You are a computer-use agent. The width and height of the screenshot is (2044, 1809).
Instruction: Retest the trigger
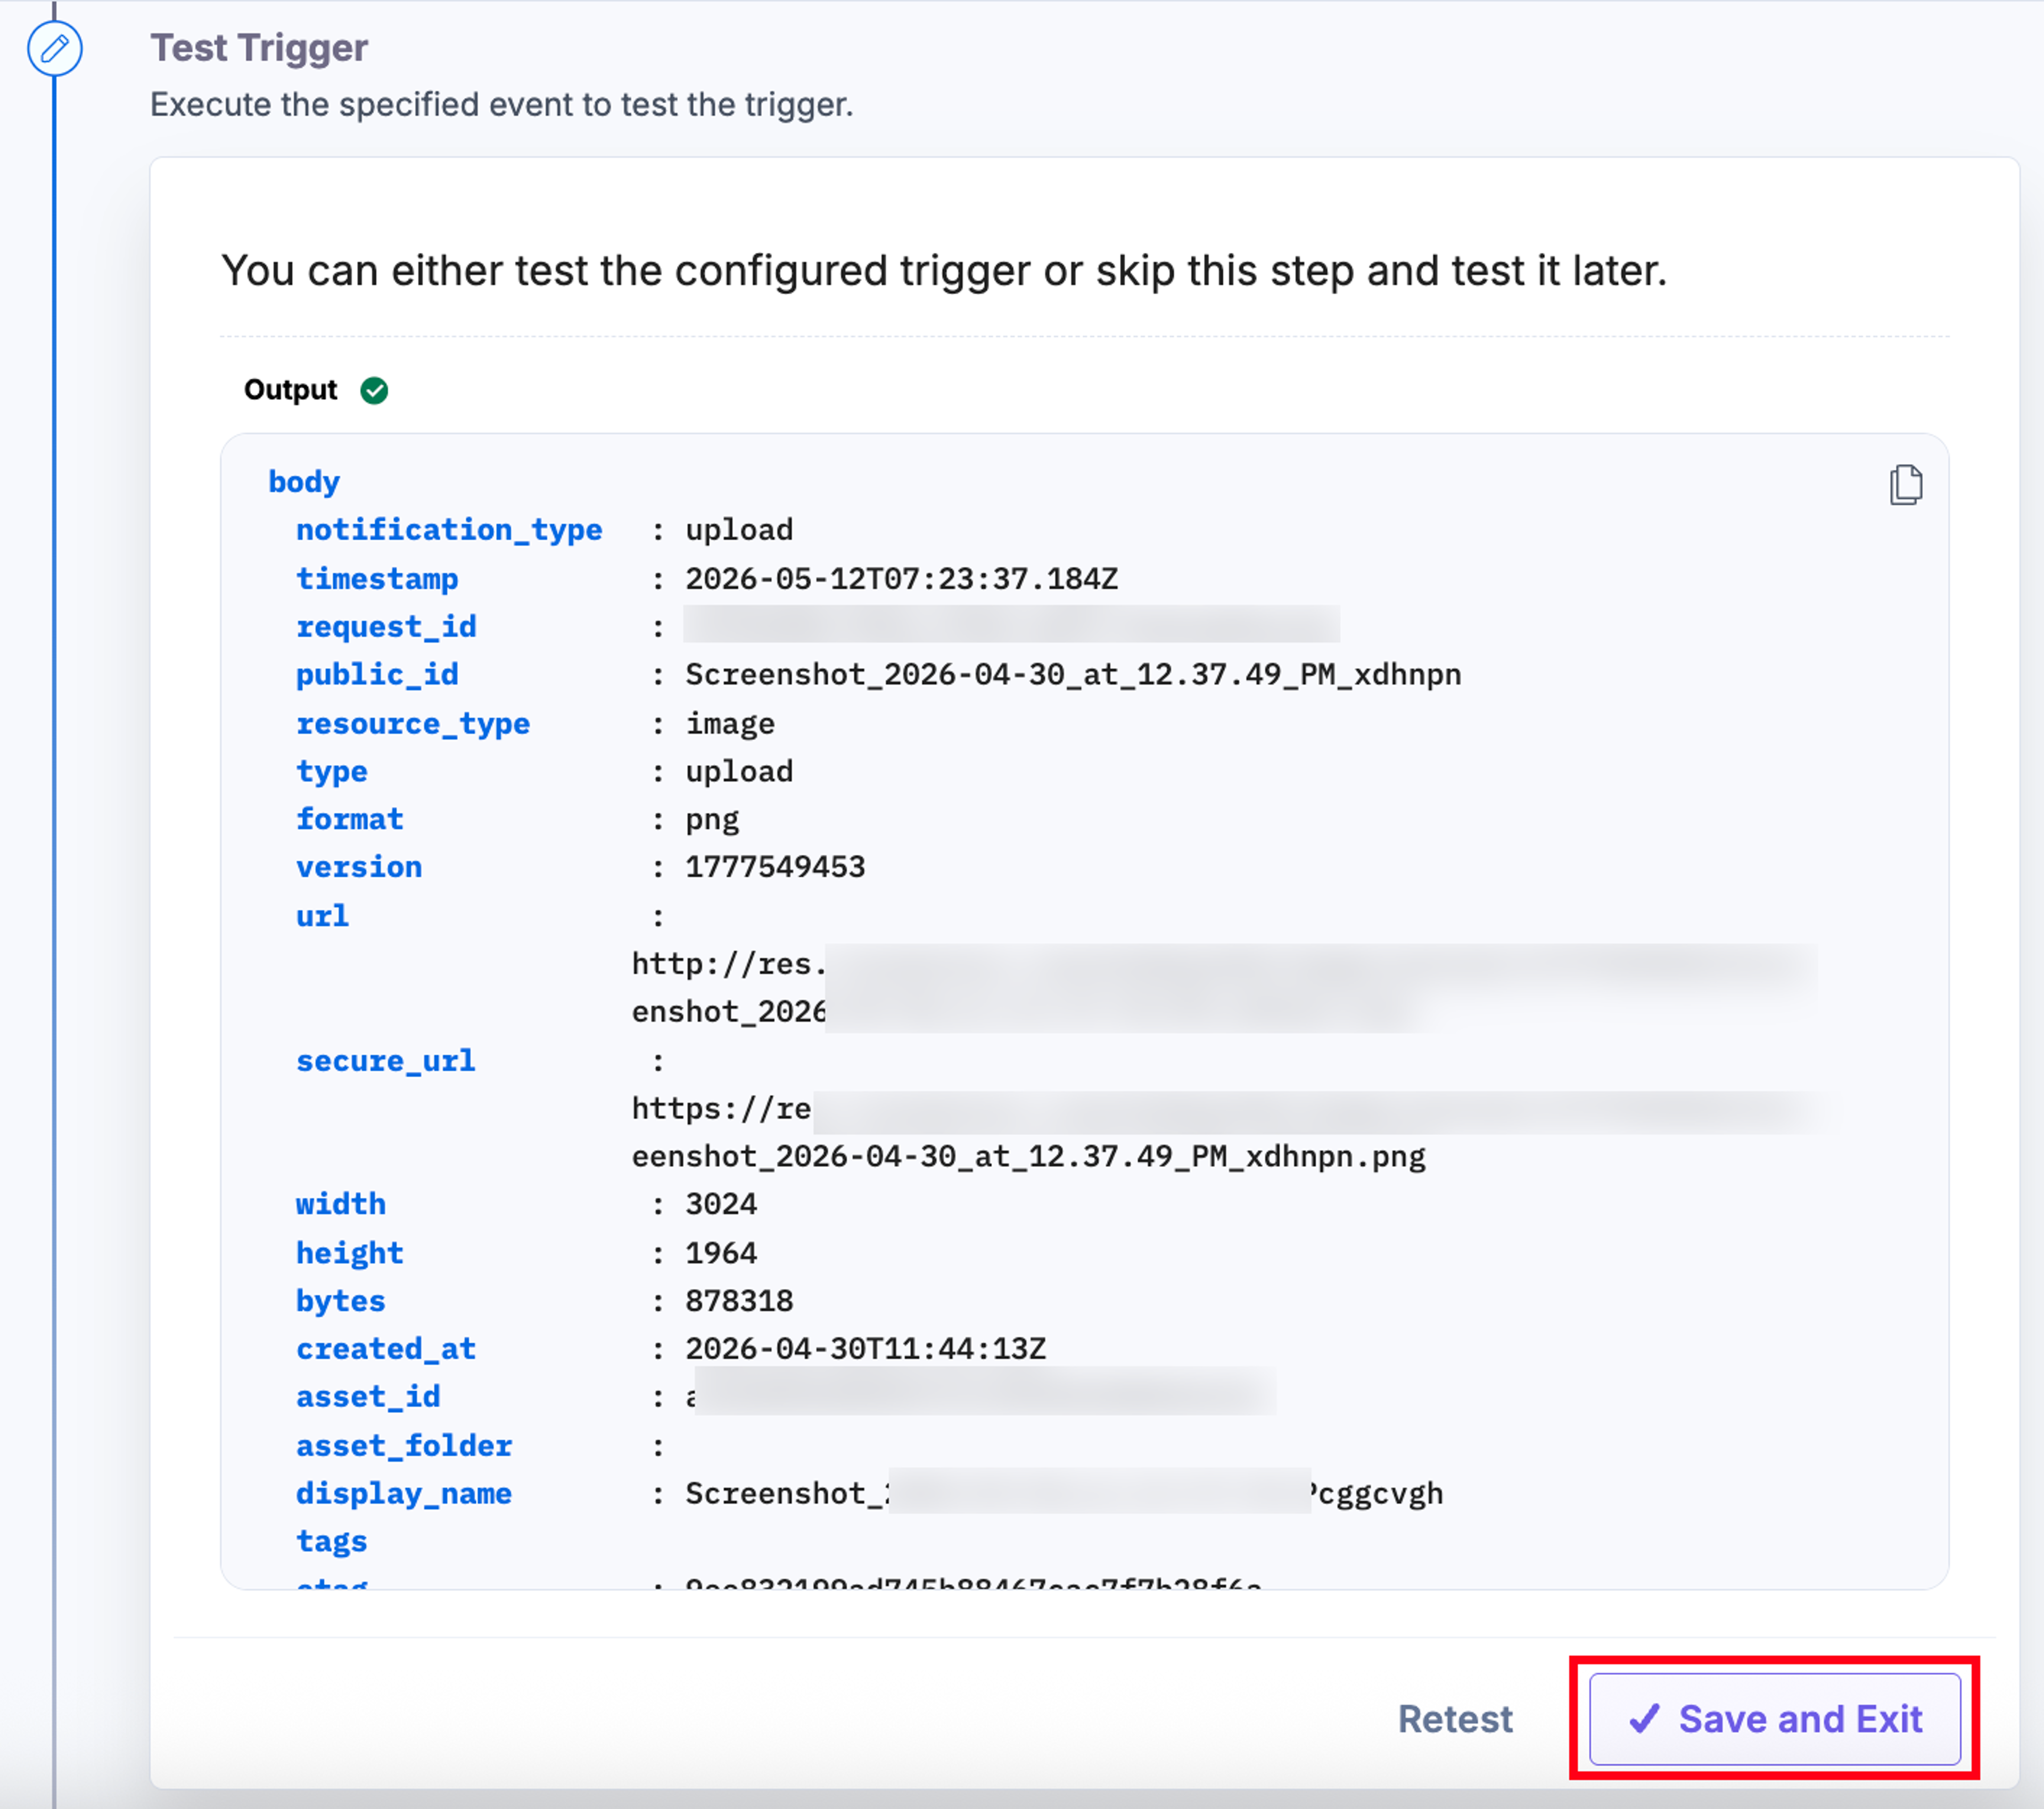coord(1454,1719)
